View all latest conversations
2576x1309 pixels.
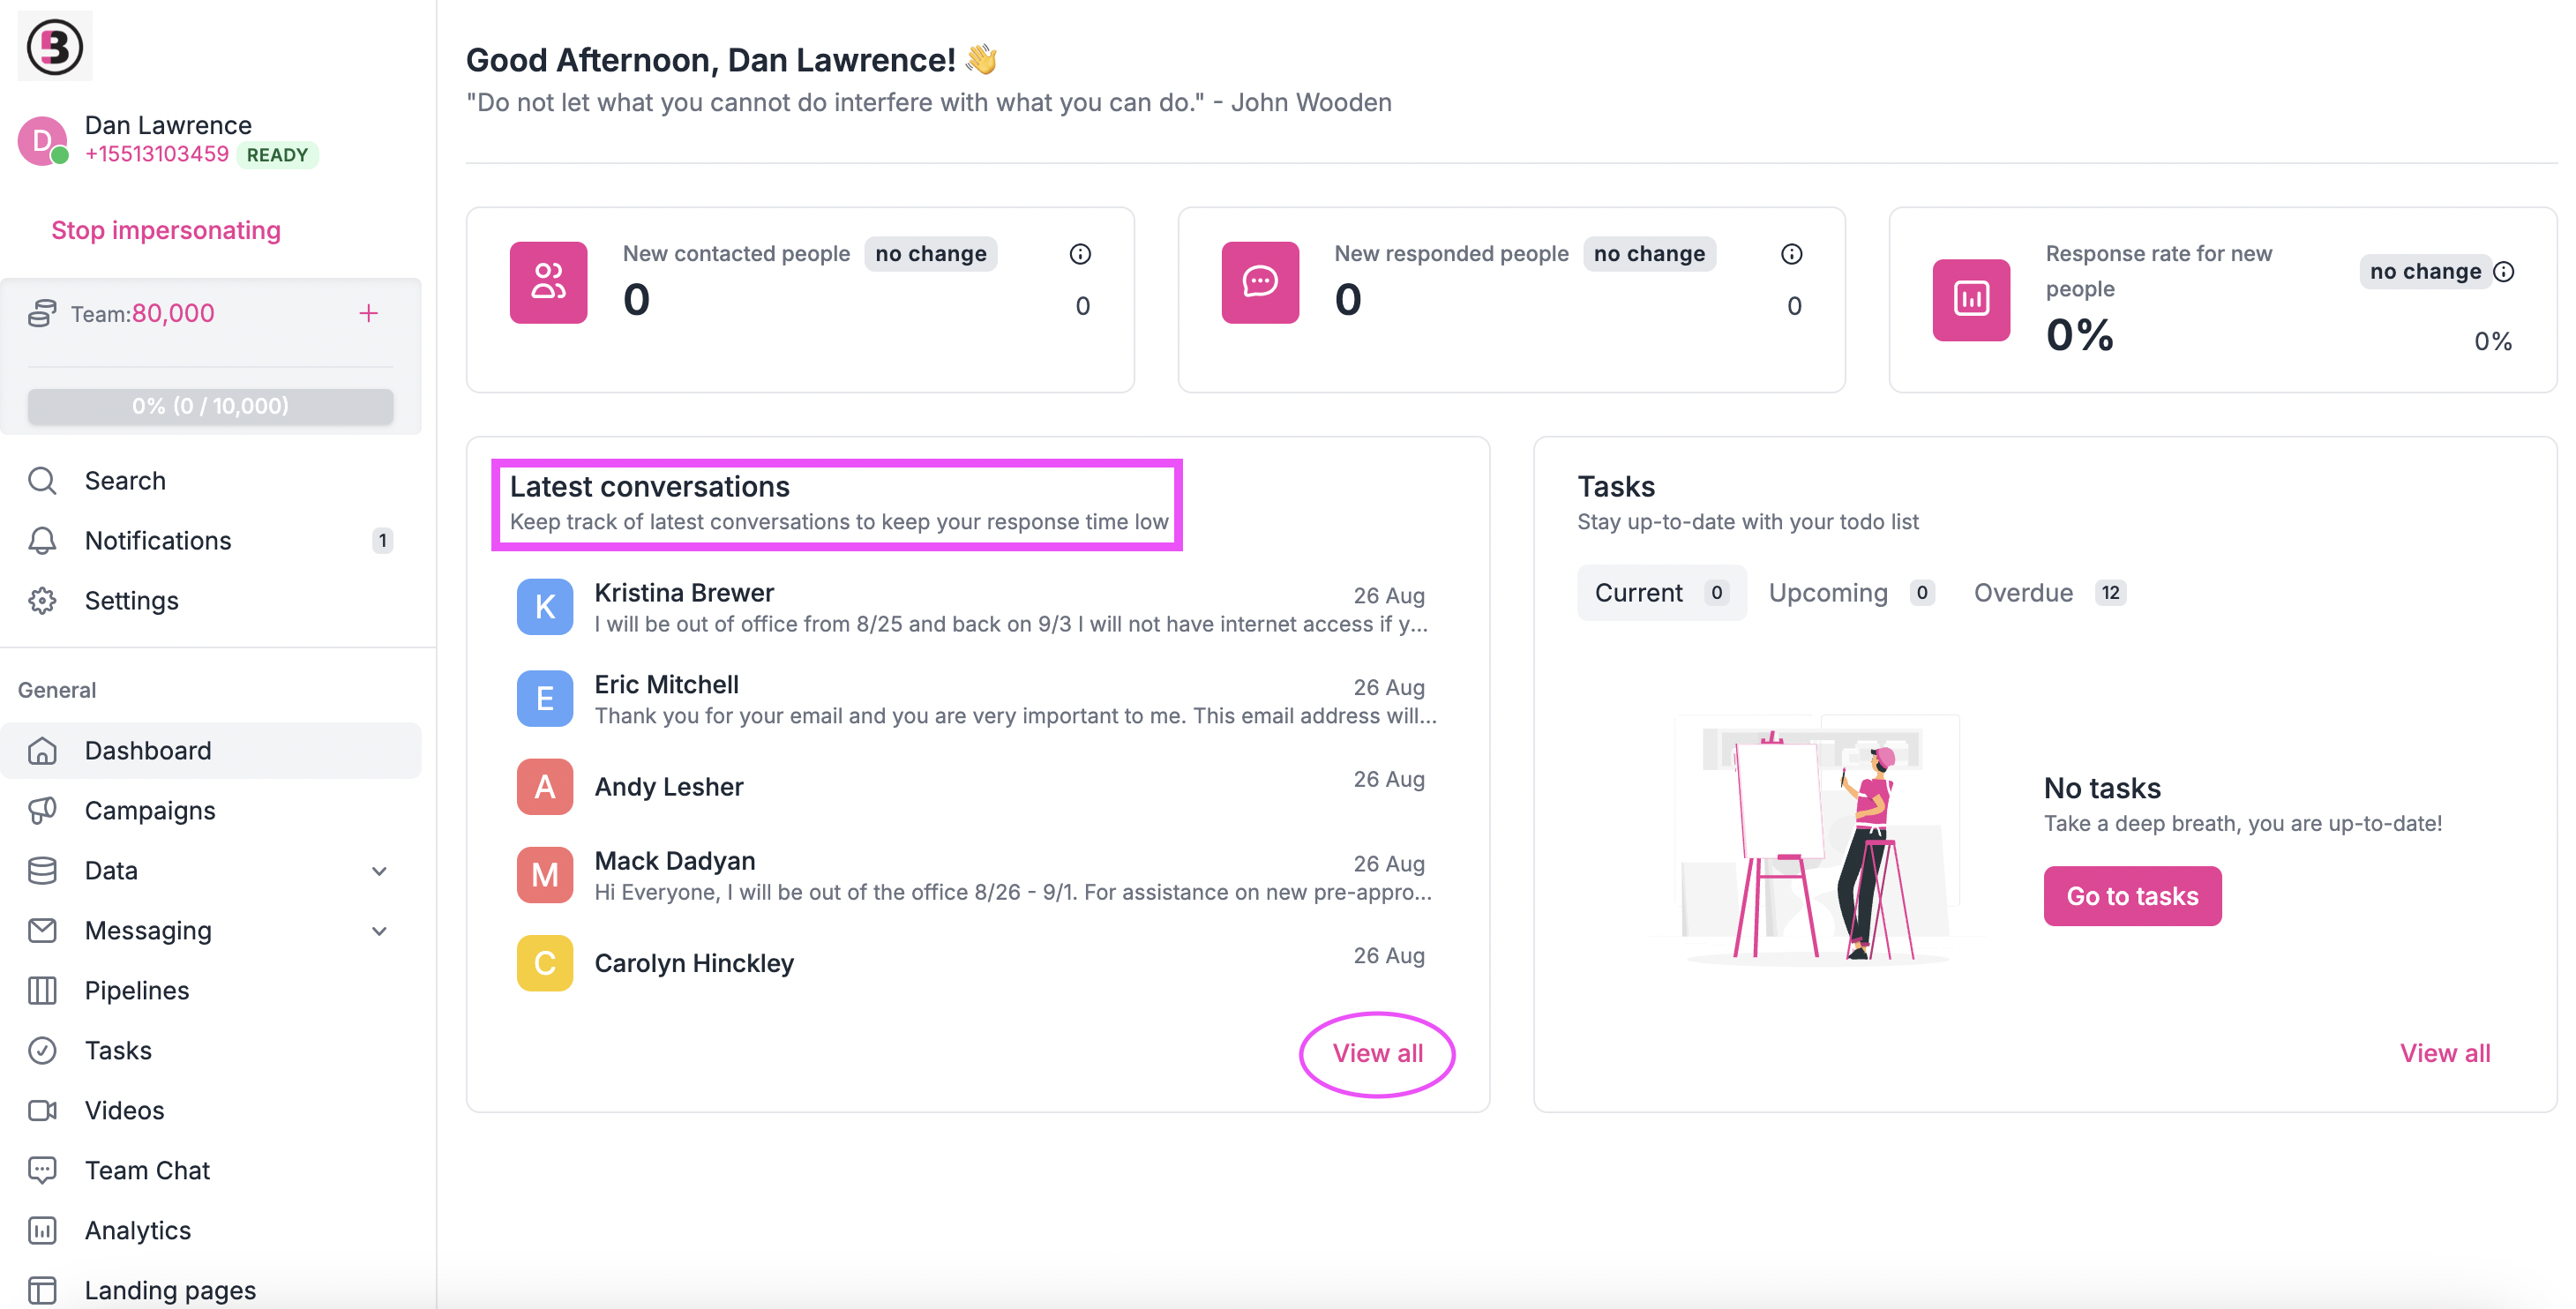coord(1377,1053)
